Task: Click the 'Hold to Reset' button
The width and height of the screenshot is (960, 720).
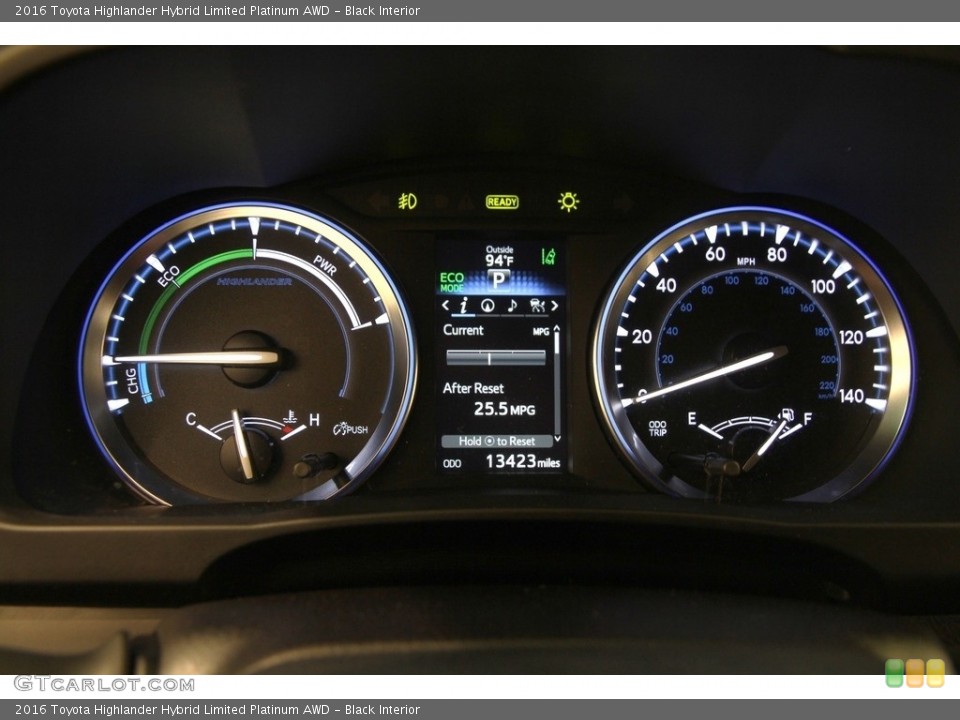Action: pyautogui.click(x=497, y=441)
